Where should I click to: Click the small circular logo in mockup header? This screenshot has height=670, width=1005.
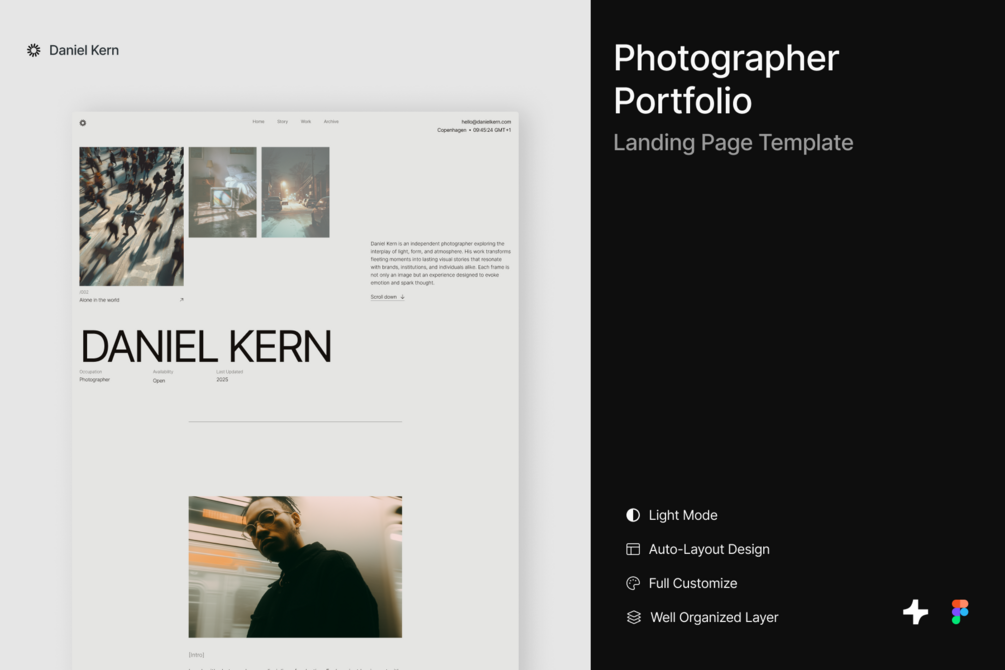point(83,122)
